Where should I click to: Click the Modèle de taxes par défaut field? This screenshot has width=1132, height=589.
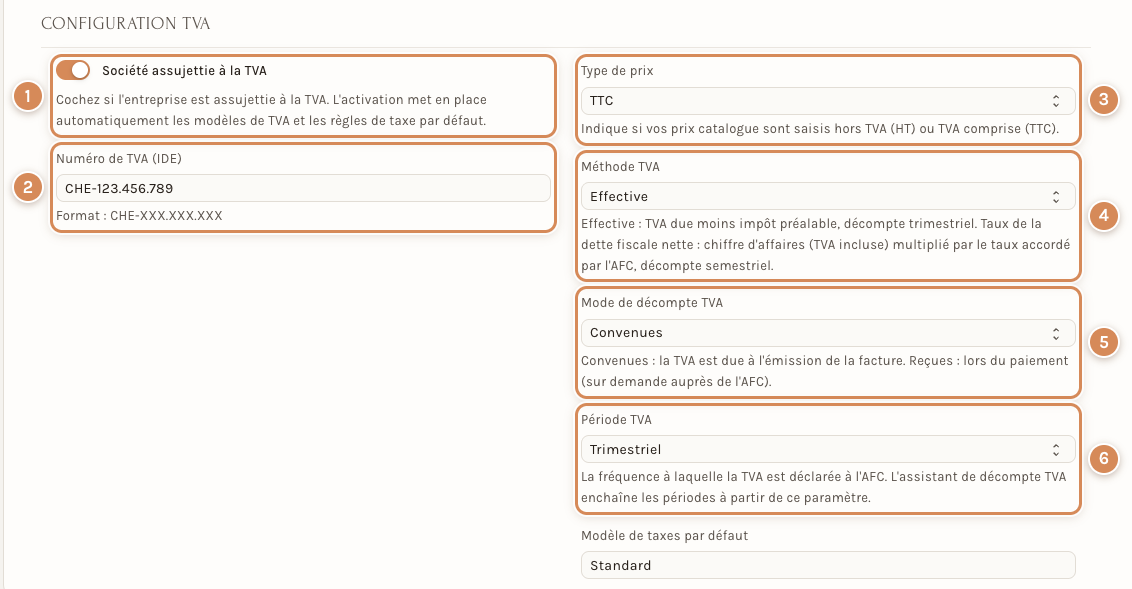pos(828,565)
